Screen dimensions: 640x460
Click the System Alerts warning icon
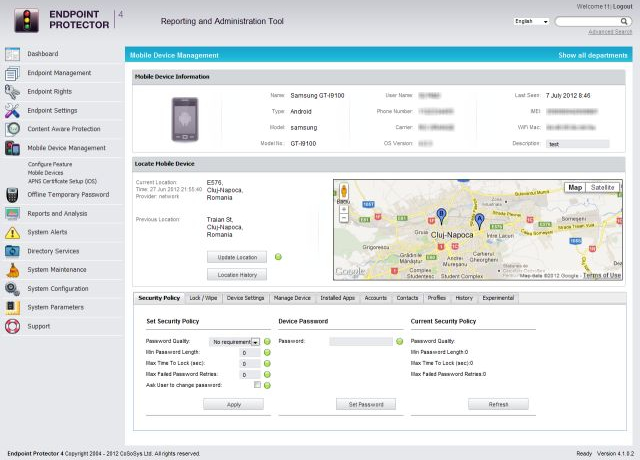click(x=12, y=232)
